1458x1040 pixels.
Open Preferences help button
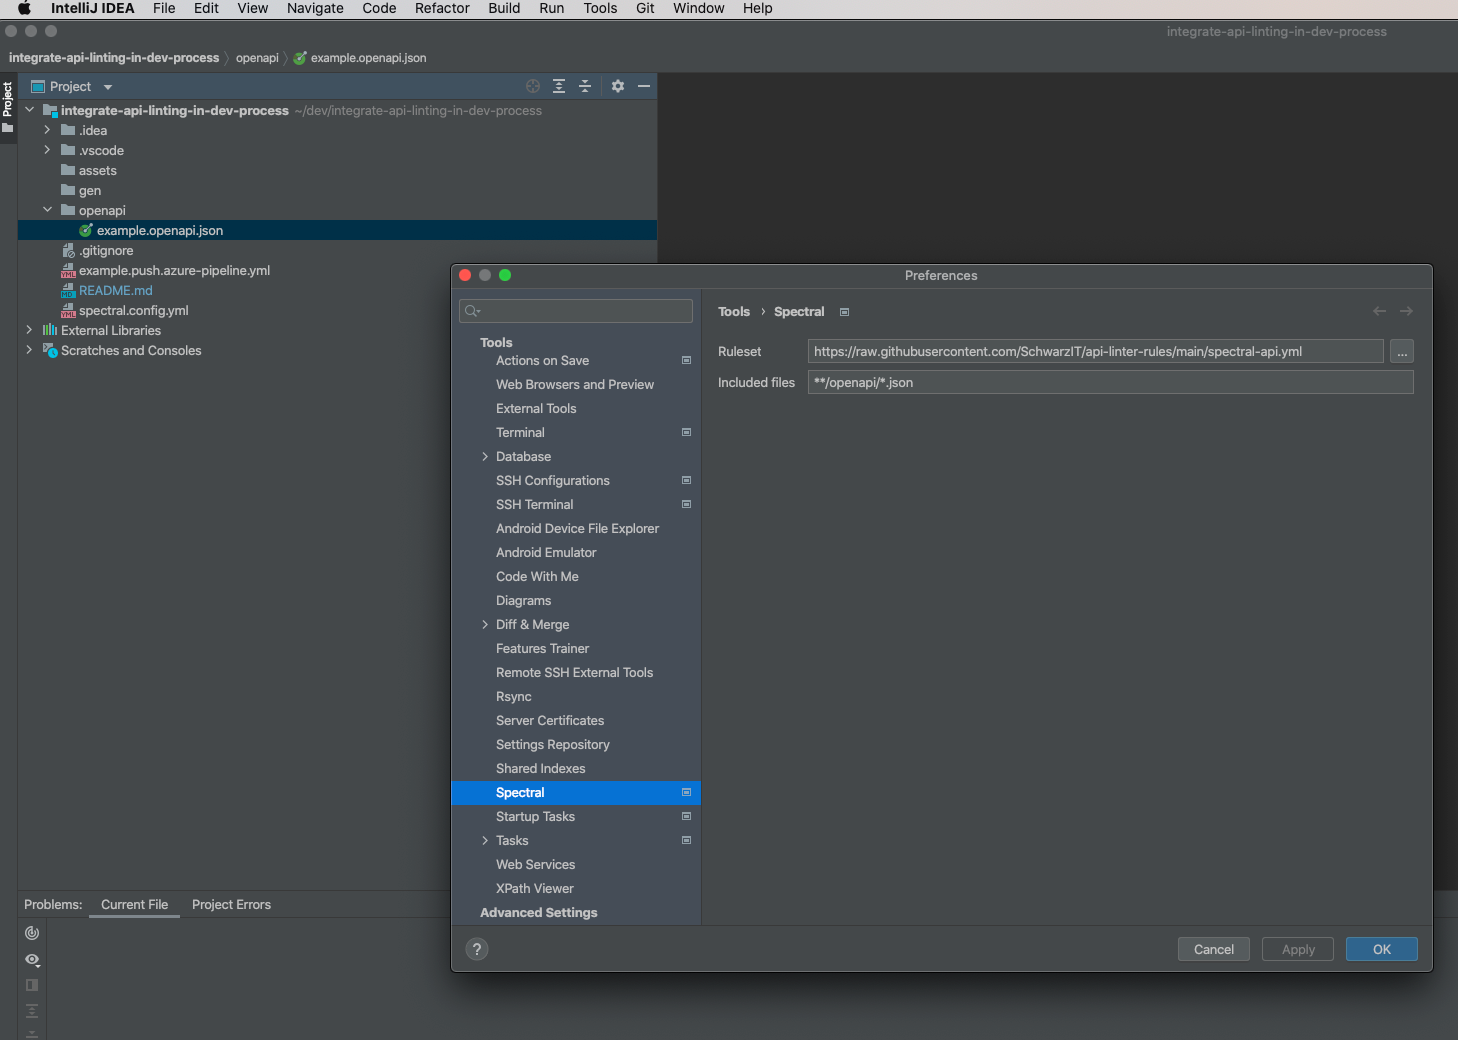[x=477, y=949]
